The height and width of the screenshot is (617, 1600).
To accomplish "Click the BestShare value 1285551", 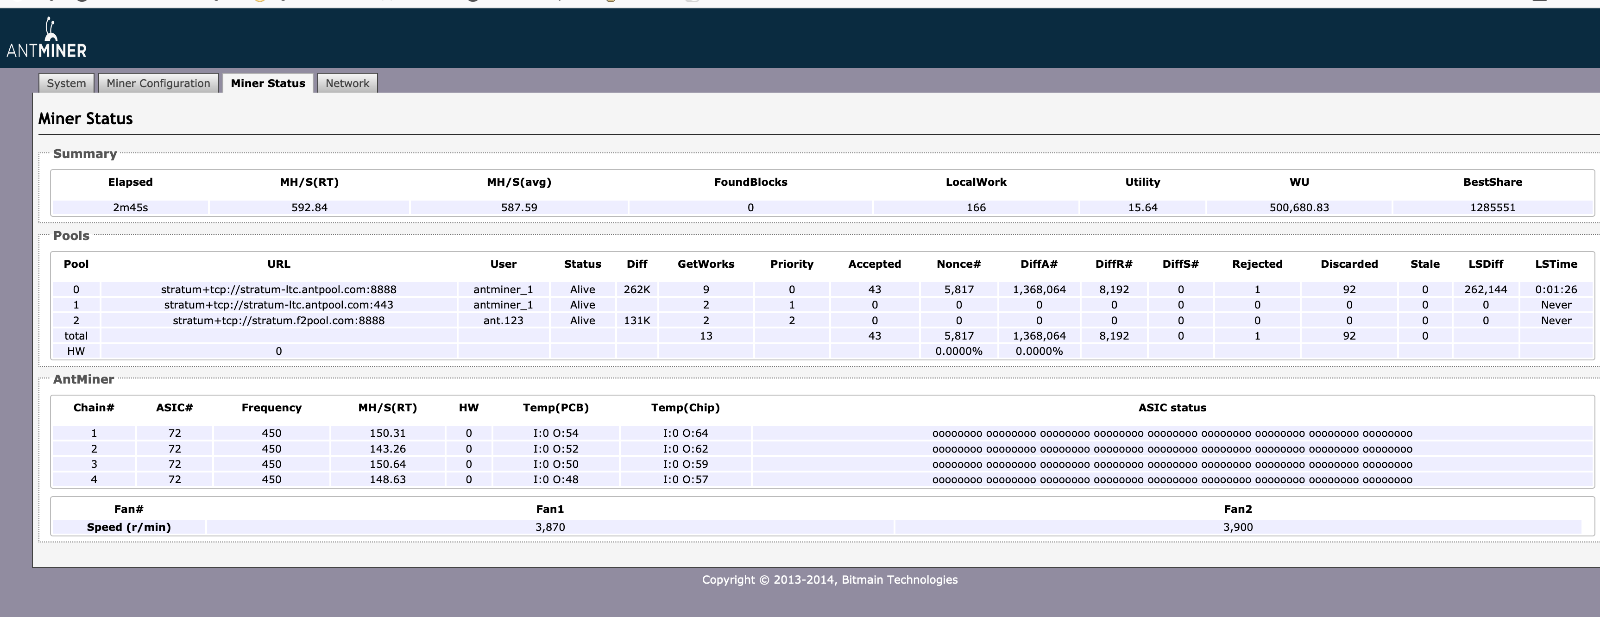I will tap(1492, 207).
